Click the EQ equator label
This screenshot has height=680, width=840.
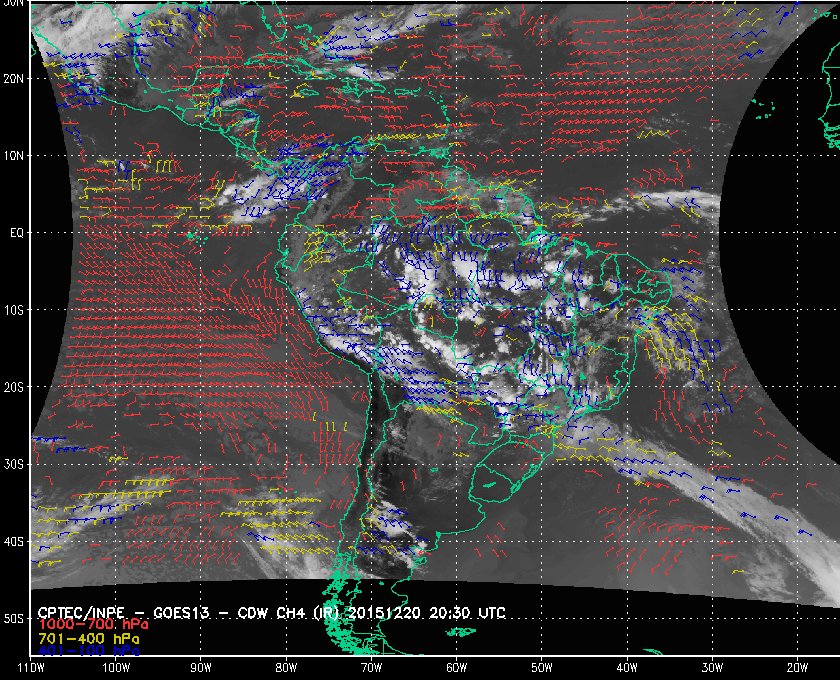(x=17, y=233)
